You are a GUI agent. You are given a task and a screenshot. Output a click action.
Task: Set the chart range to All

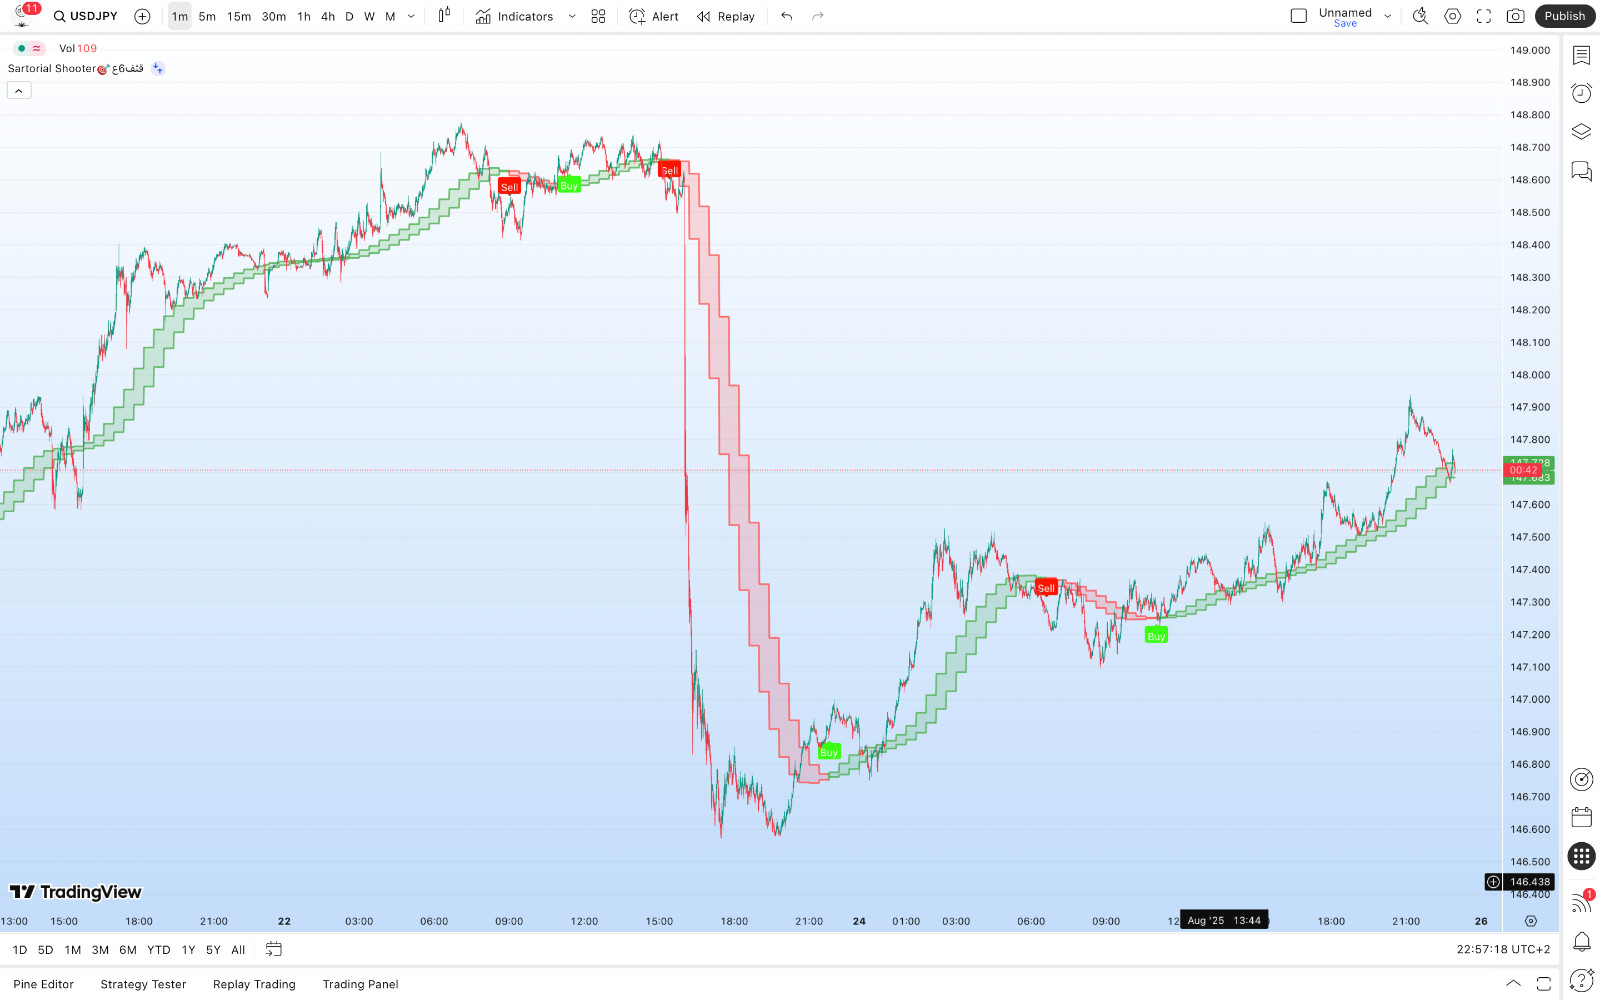[x=238, y=950]
